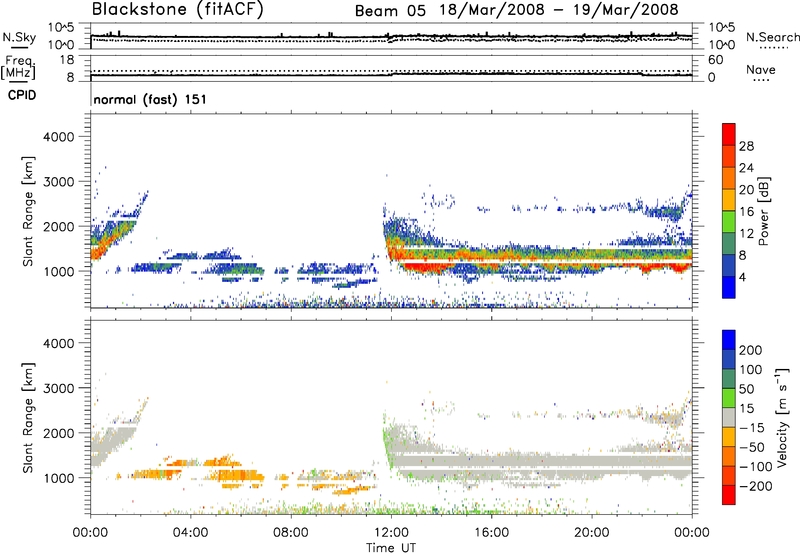800x554 pixels.
Task: Click the 'N.Sky' legend label
Action: [x=19, y=37]
